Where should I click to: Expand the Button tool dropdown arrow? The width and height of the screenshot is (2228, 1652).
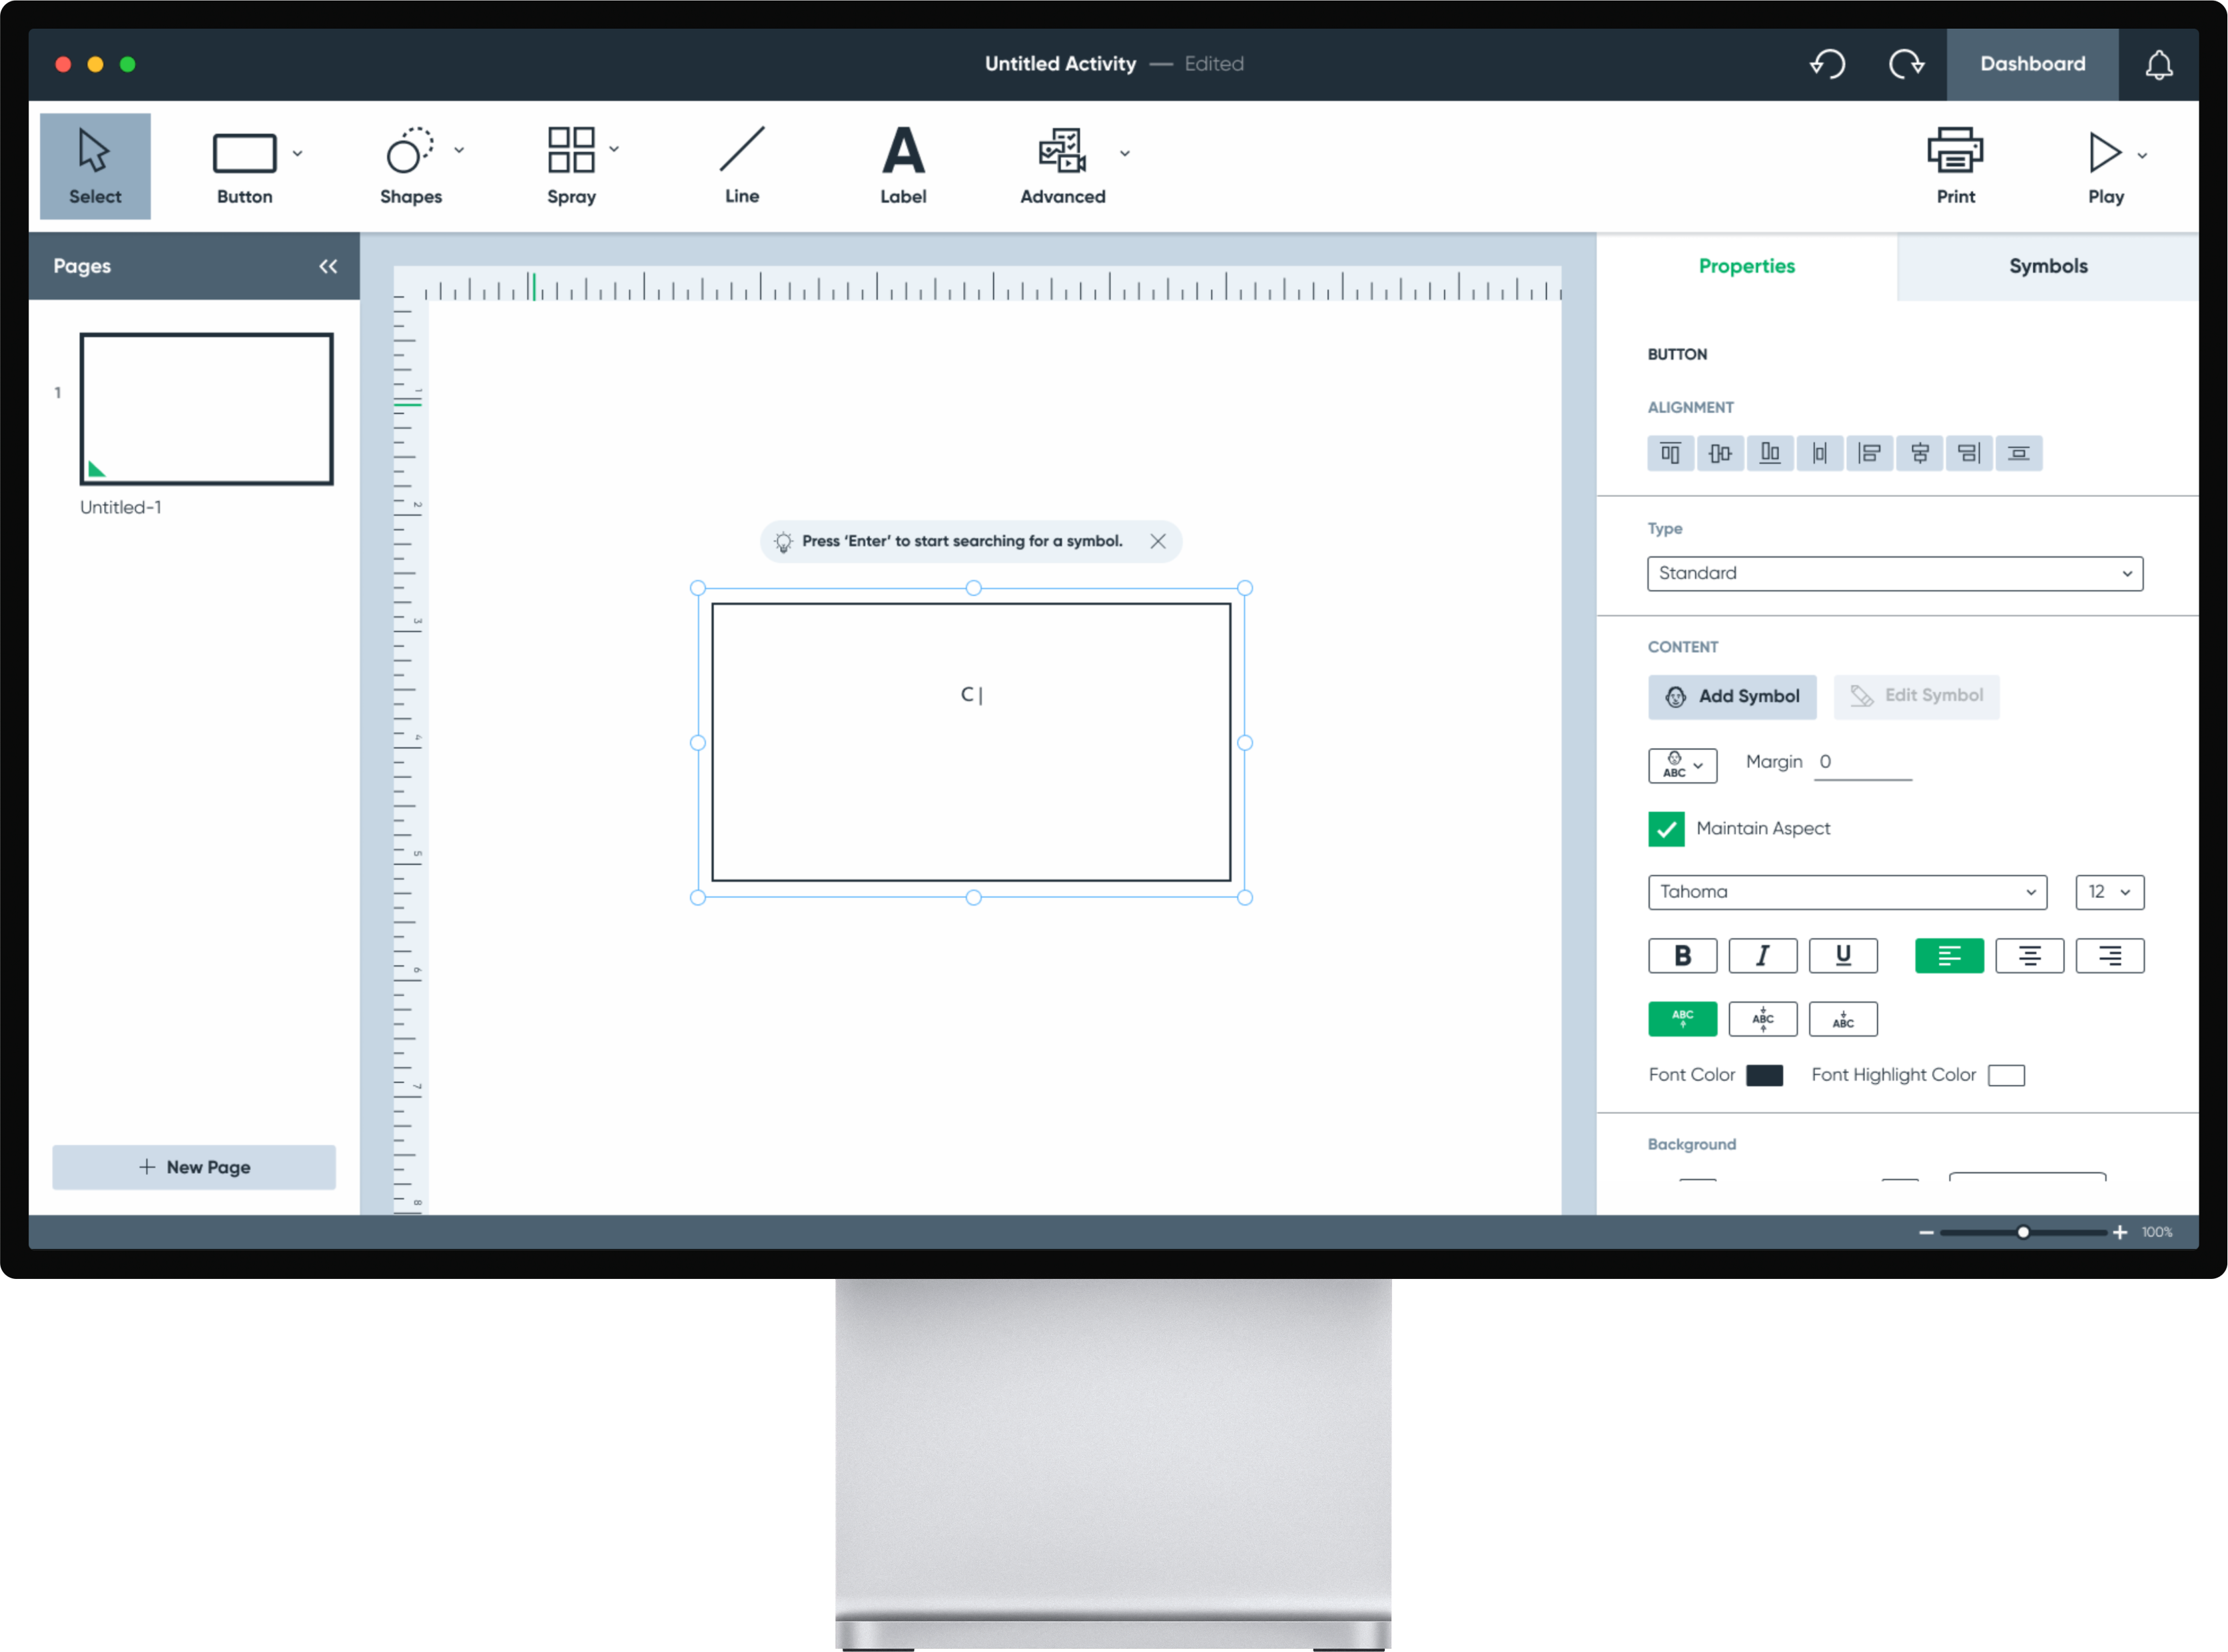(297, 154)
